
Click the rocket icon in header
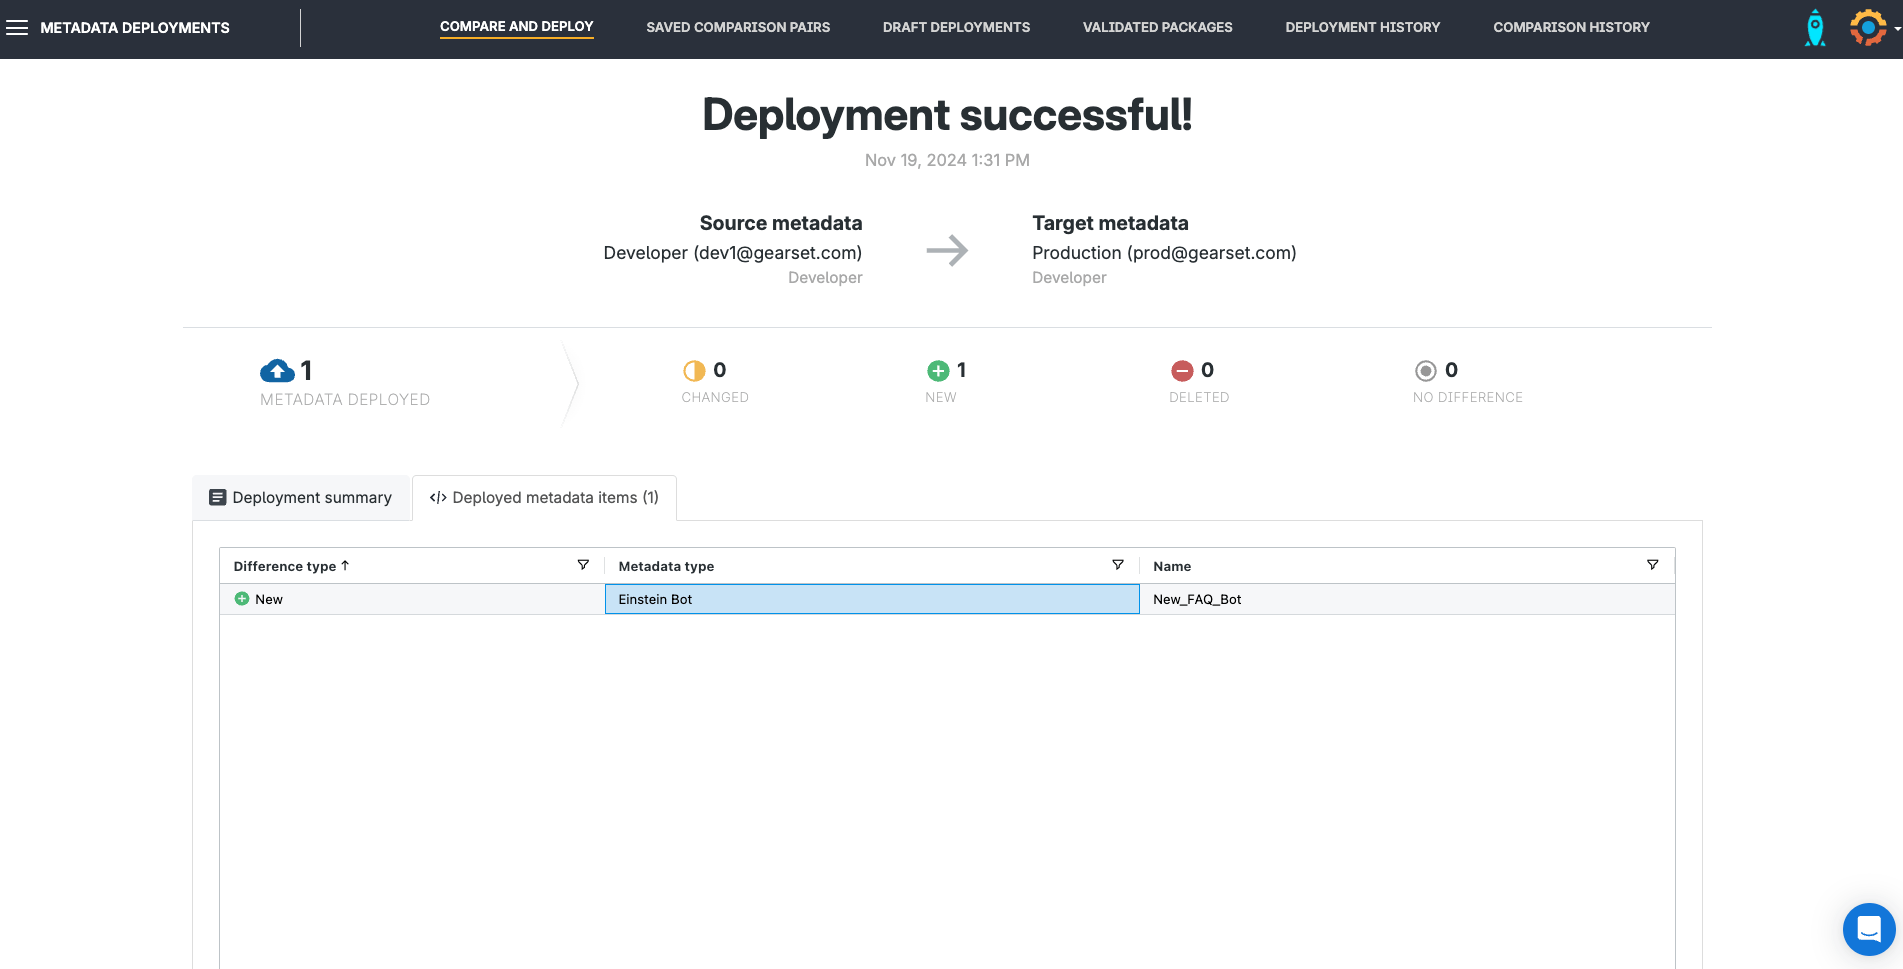click(1814, 28)
